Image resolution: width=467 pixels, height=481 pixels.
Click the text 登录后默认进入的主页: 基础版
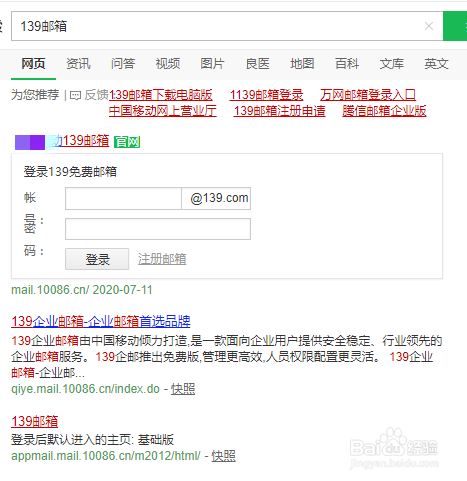point(93,440)
